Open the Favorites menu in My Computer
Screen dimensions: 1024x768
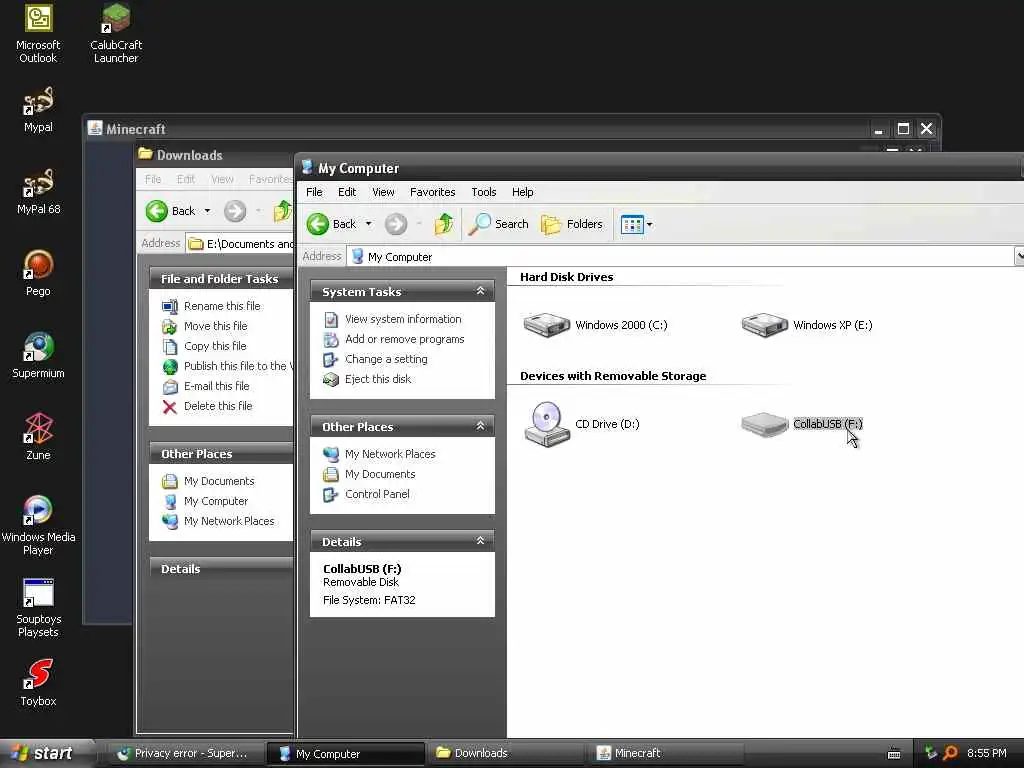tap(432, 192)
